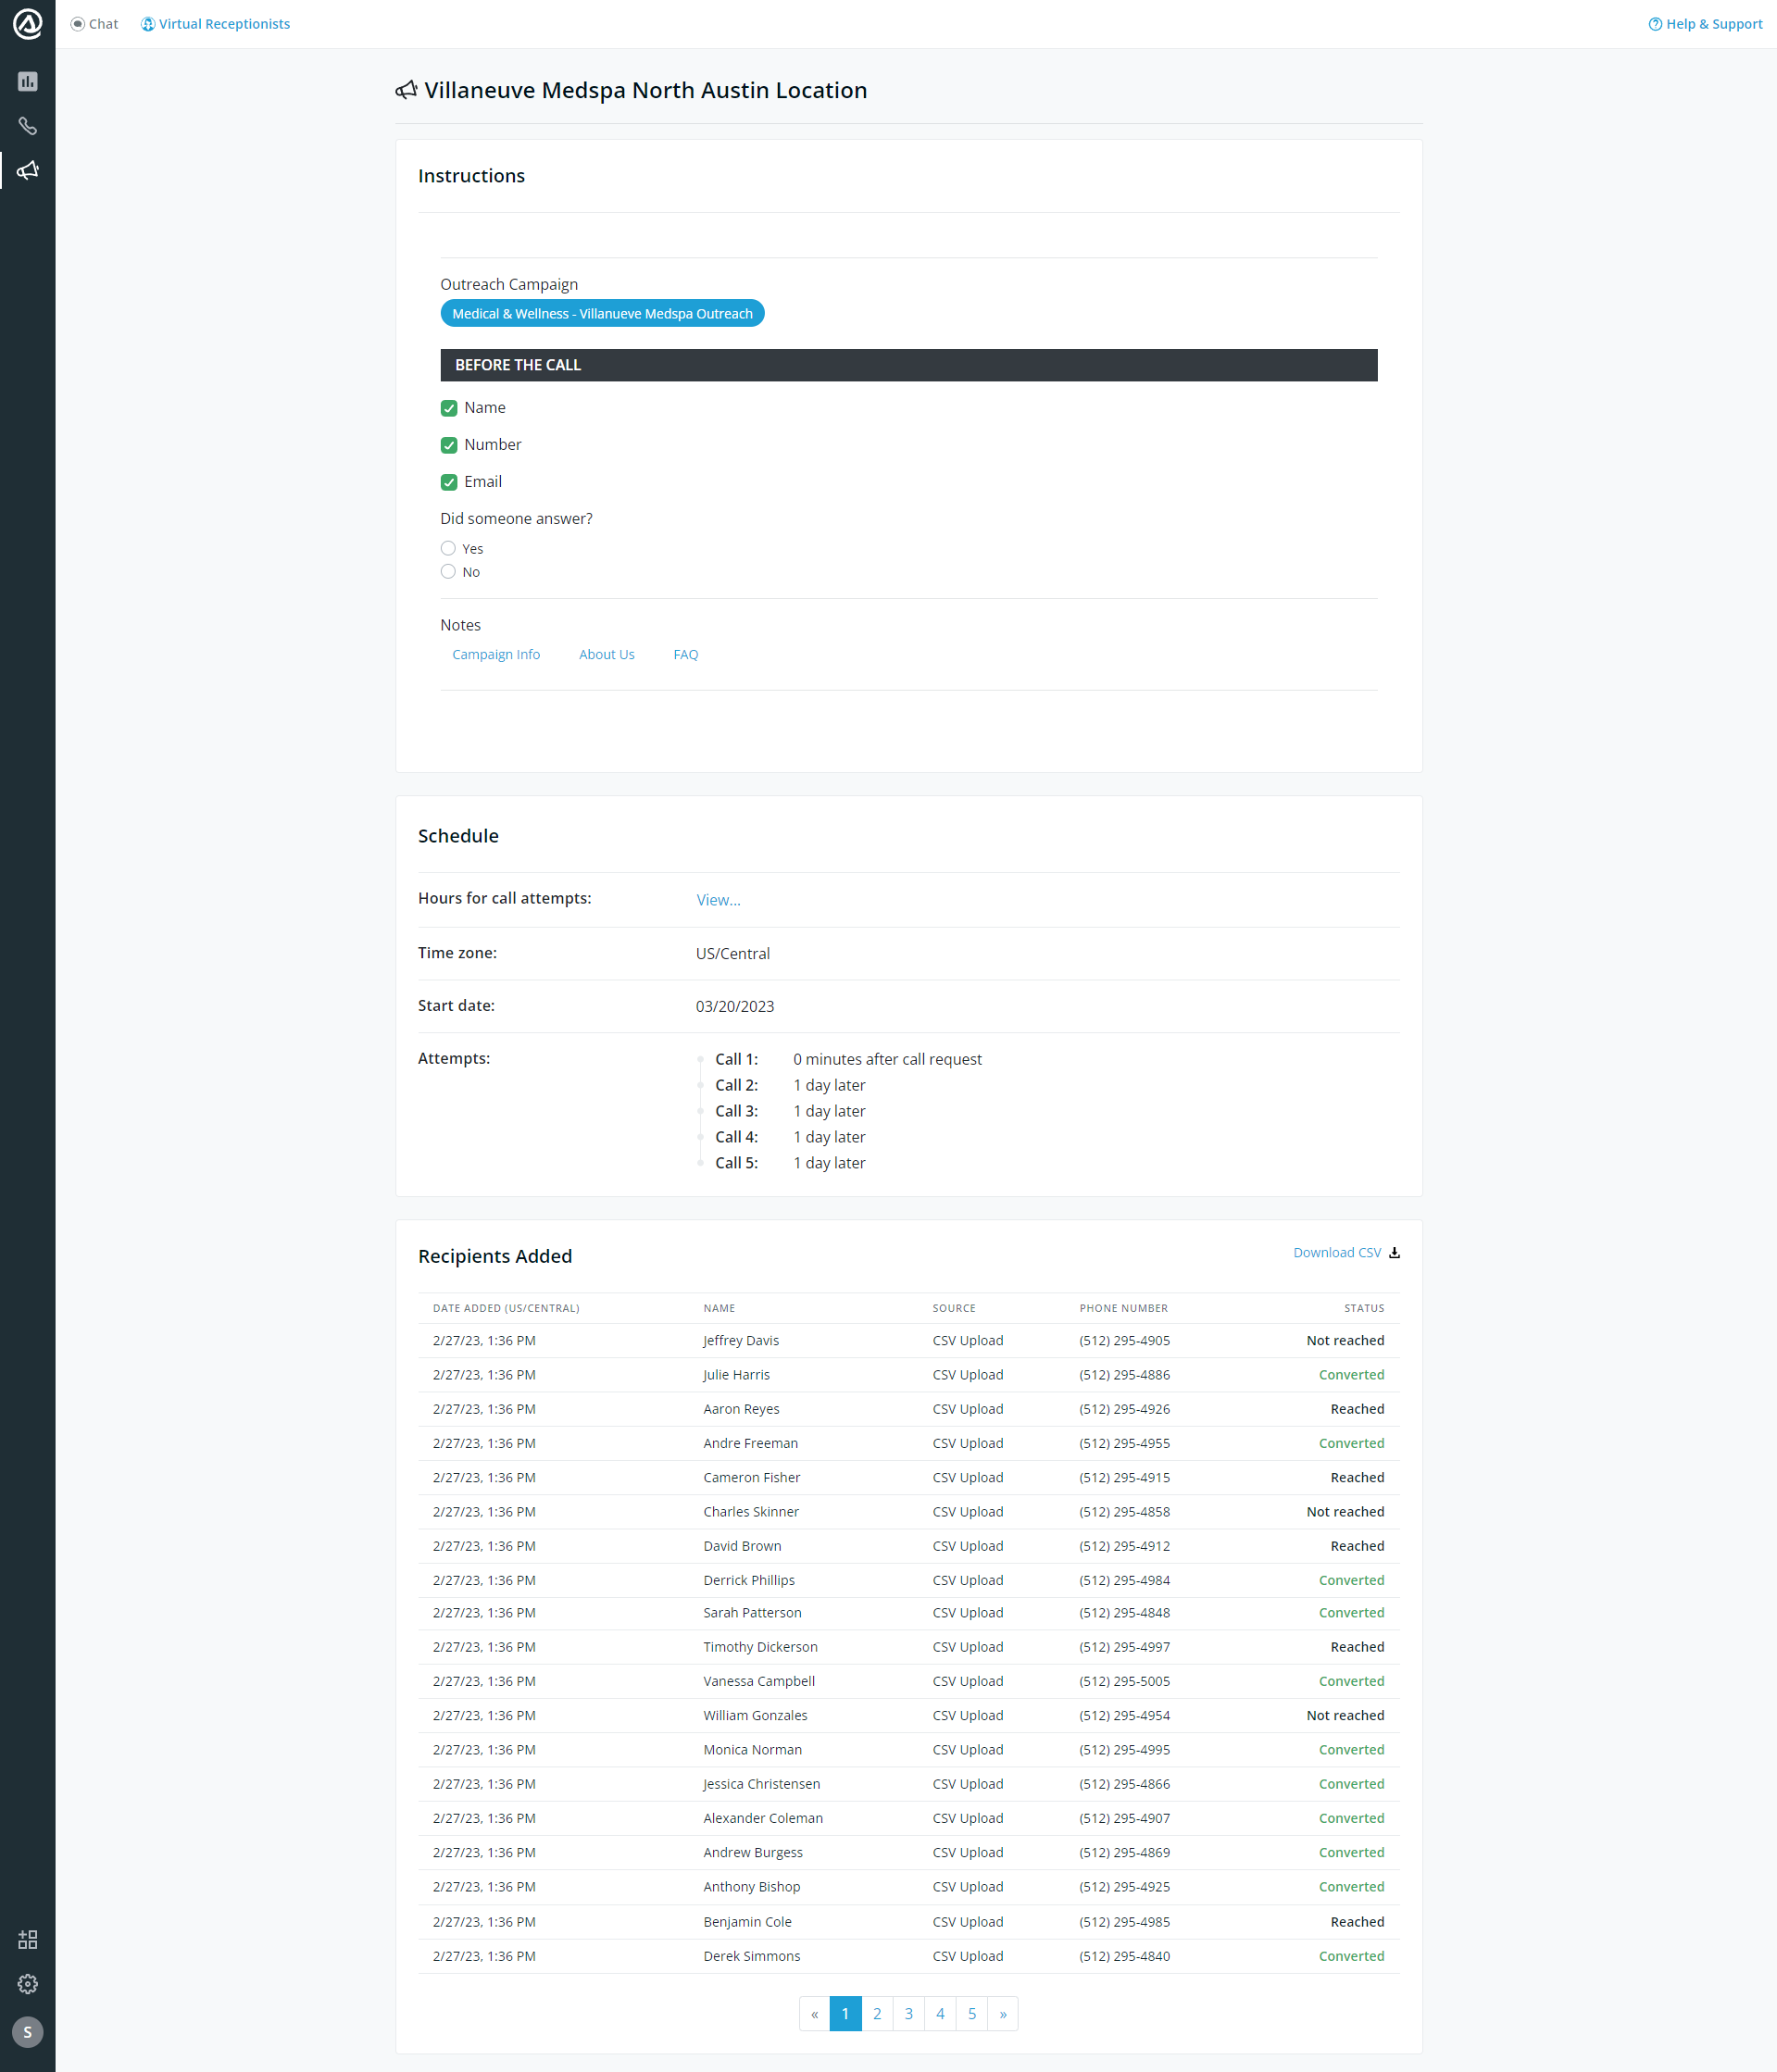Click the Chat tab in top bar
The height and width of the screenshot is (2072, 1777).
pos(94,24)
